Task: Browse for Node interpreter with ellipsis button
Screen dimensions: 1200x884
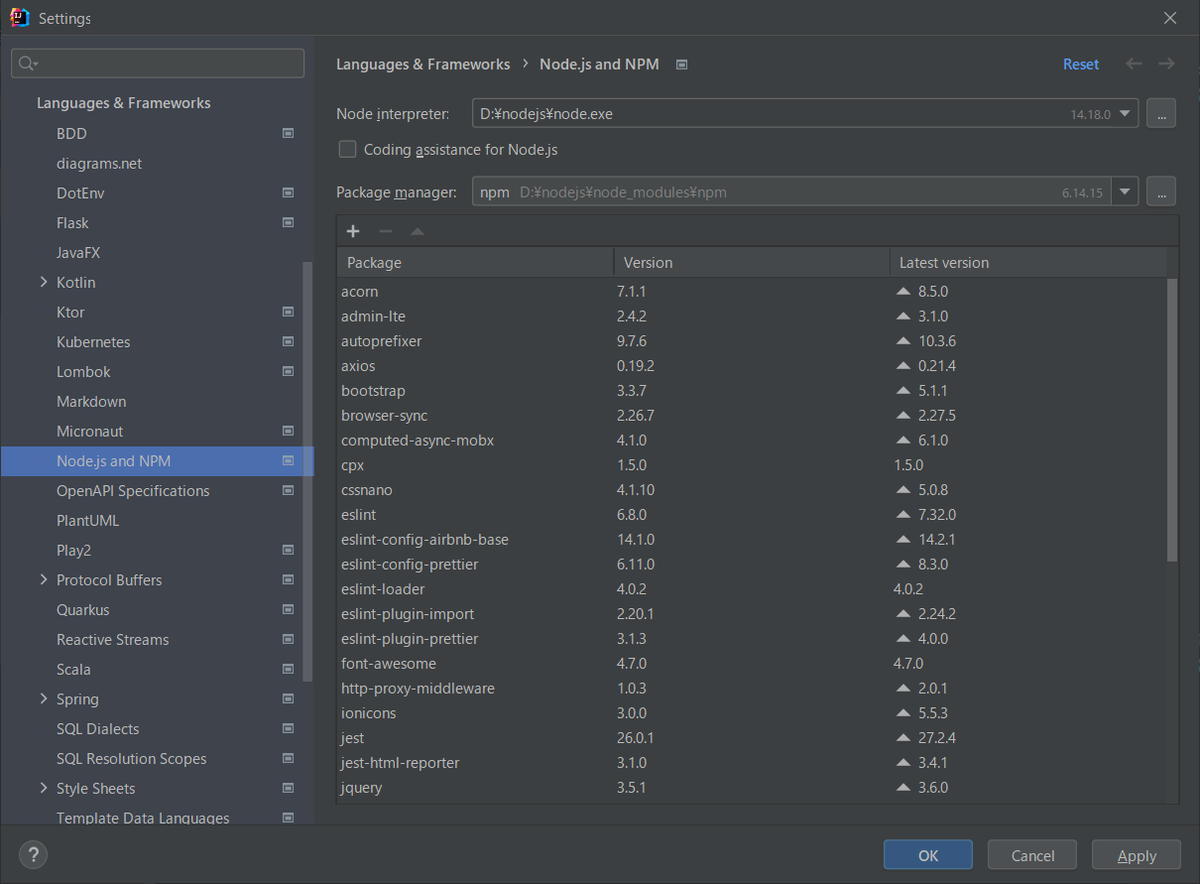Action: tap(1161, 114)
